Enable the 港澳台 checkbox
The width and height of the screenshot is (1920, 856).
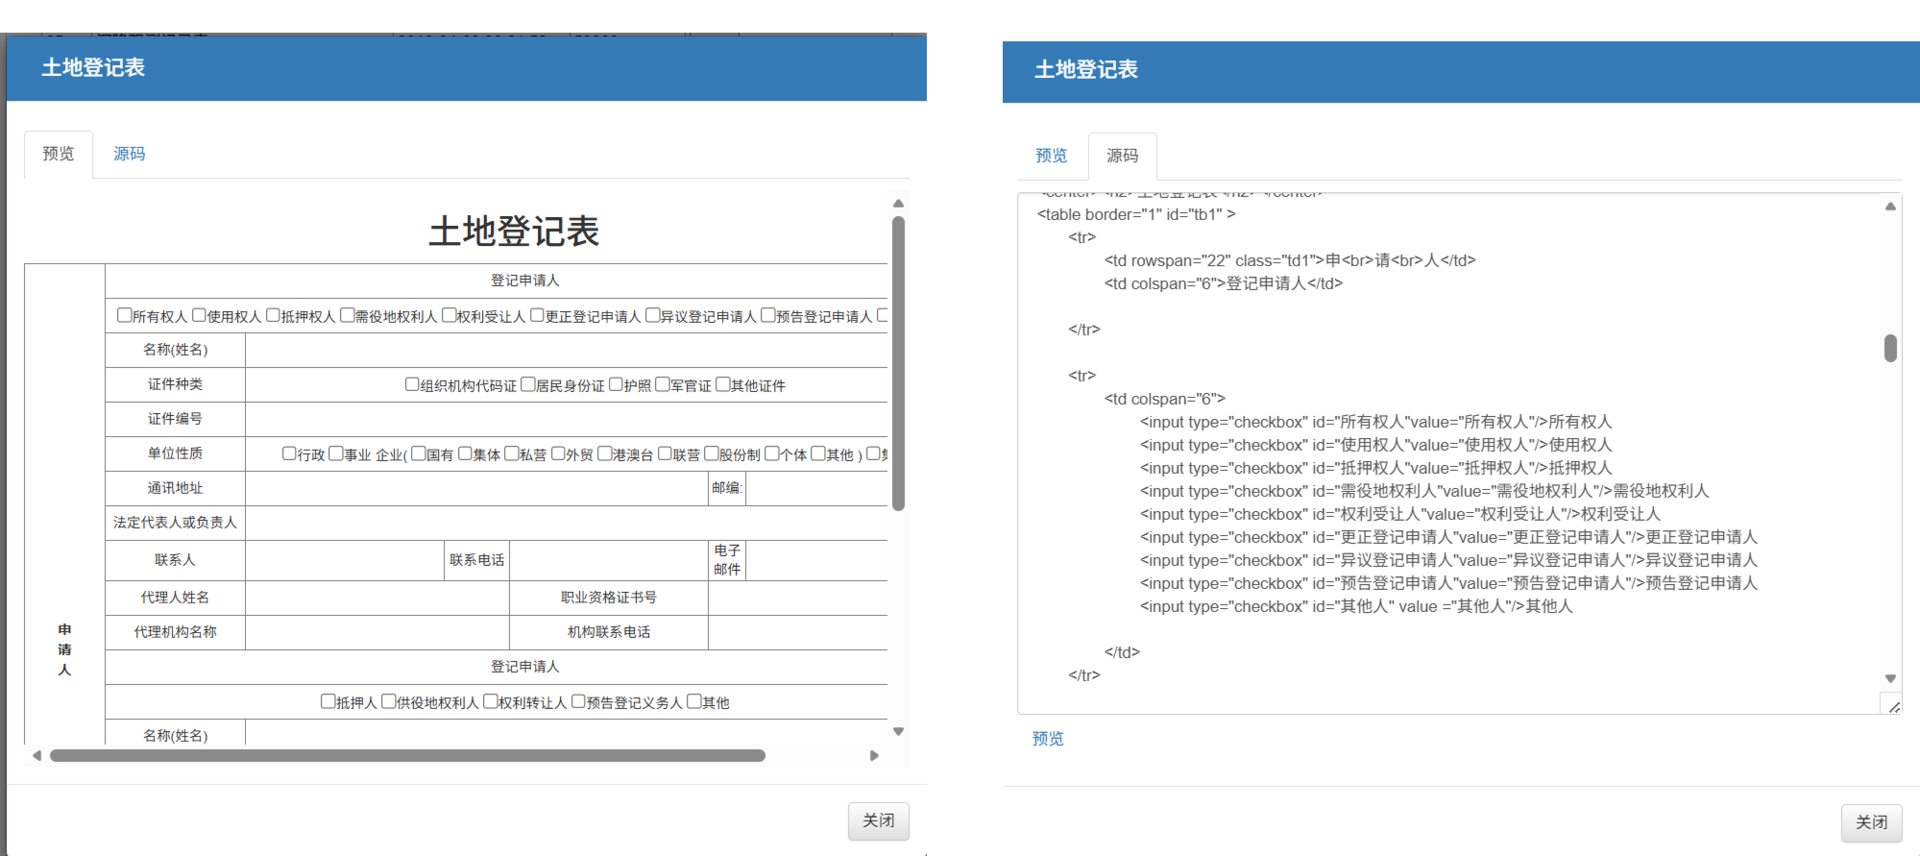(604, 453)
